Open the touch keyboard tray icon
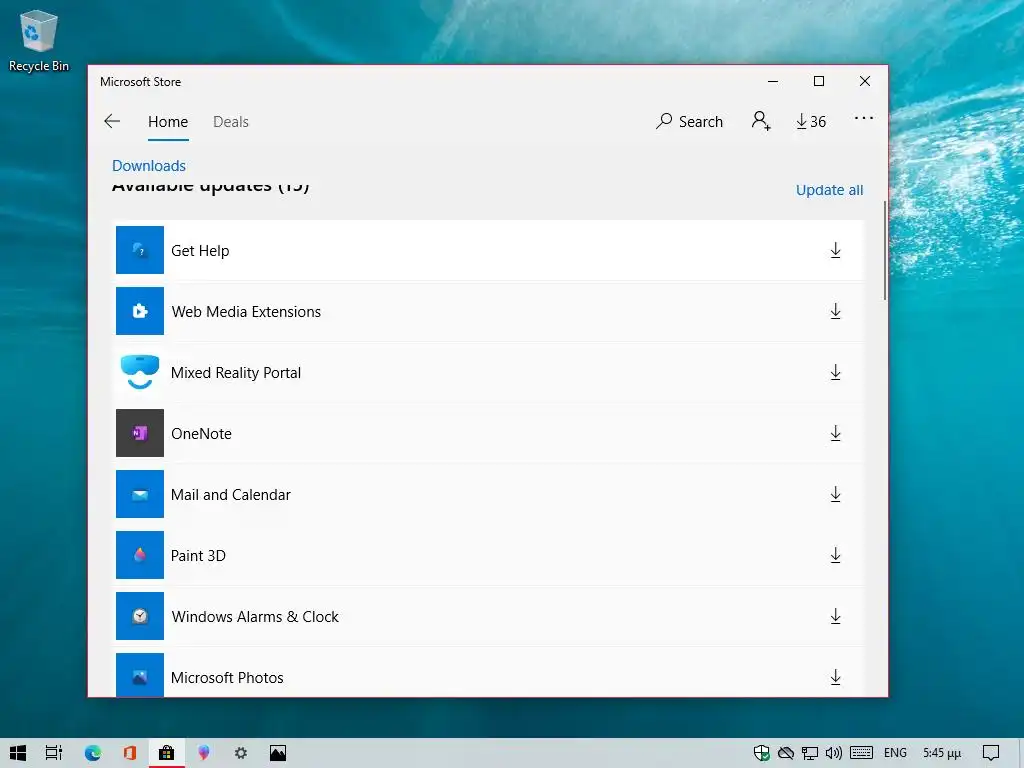1024x768 pixels. click(x=861, y=753)
